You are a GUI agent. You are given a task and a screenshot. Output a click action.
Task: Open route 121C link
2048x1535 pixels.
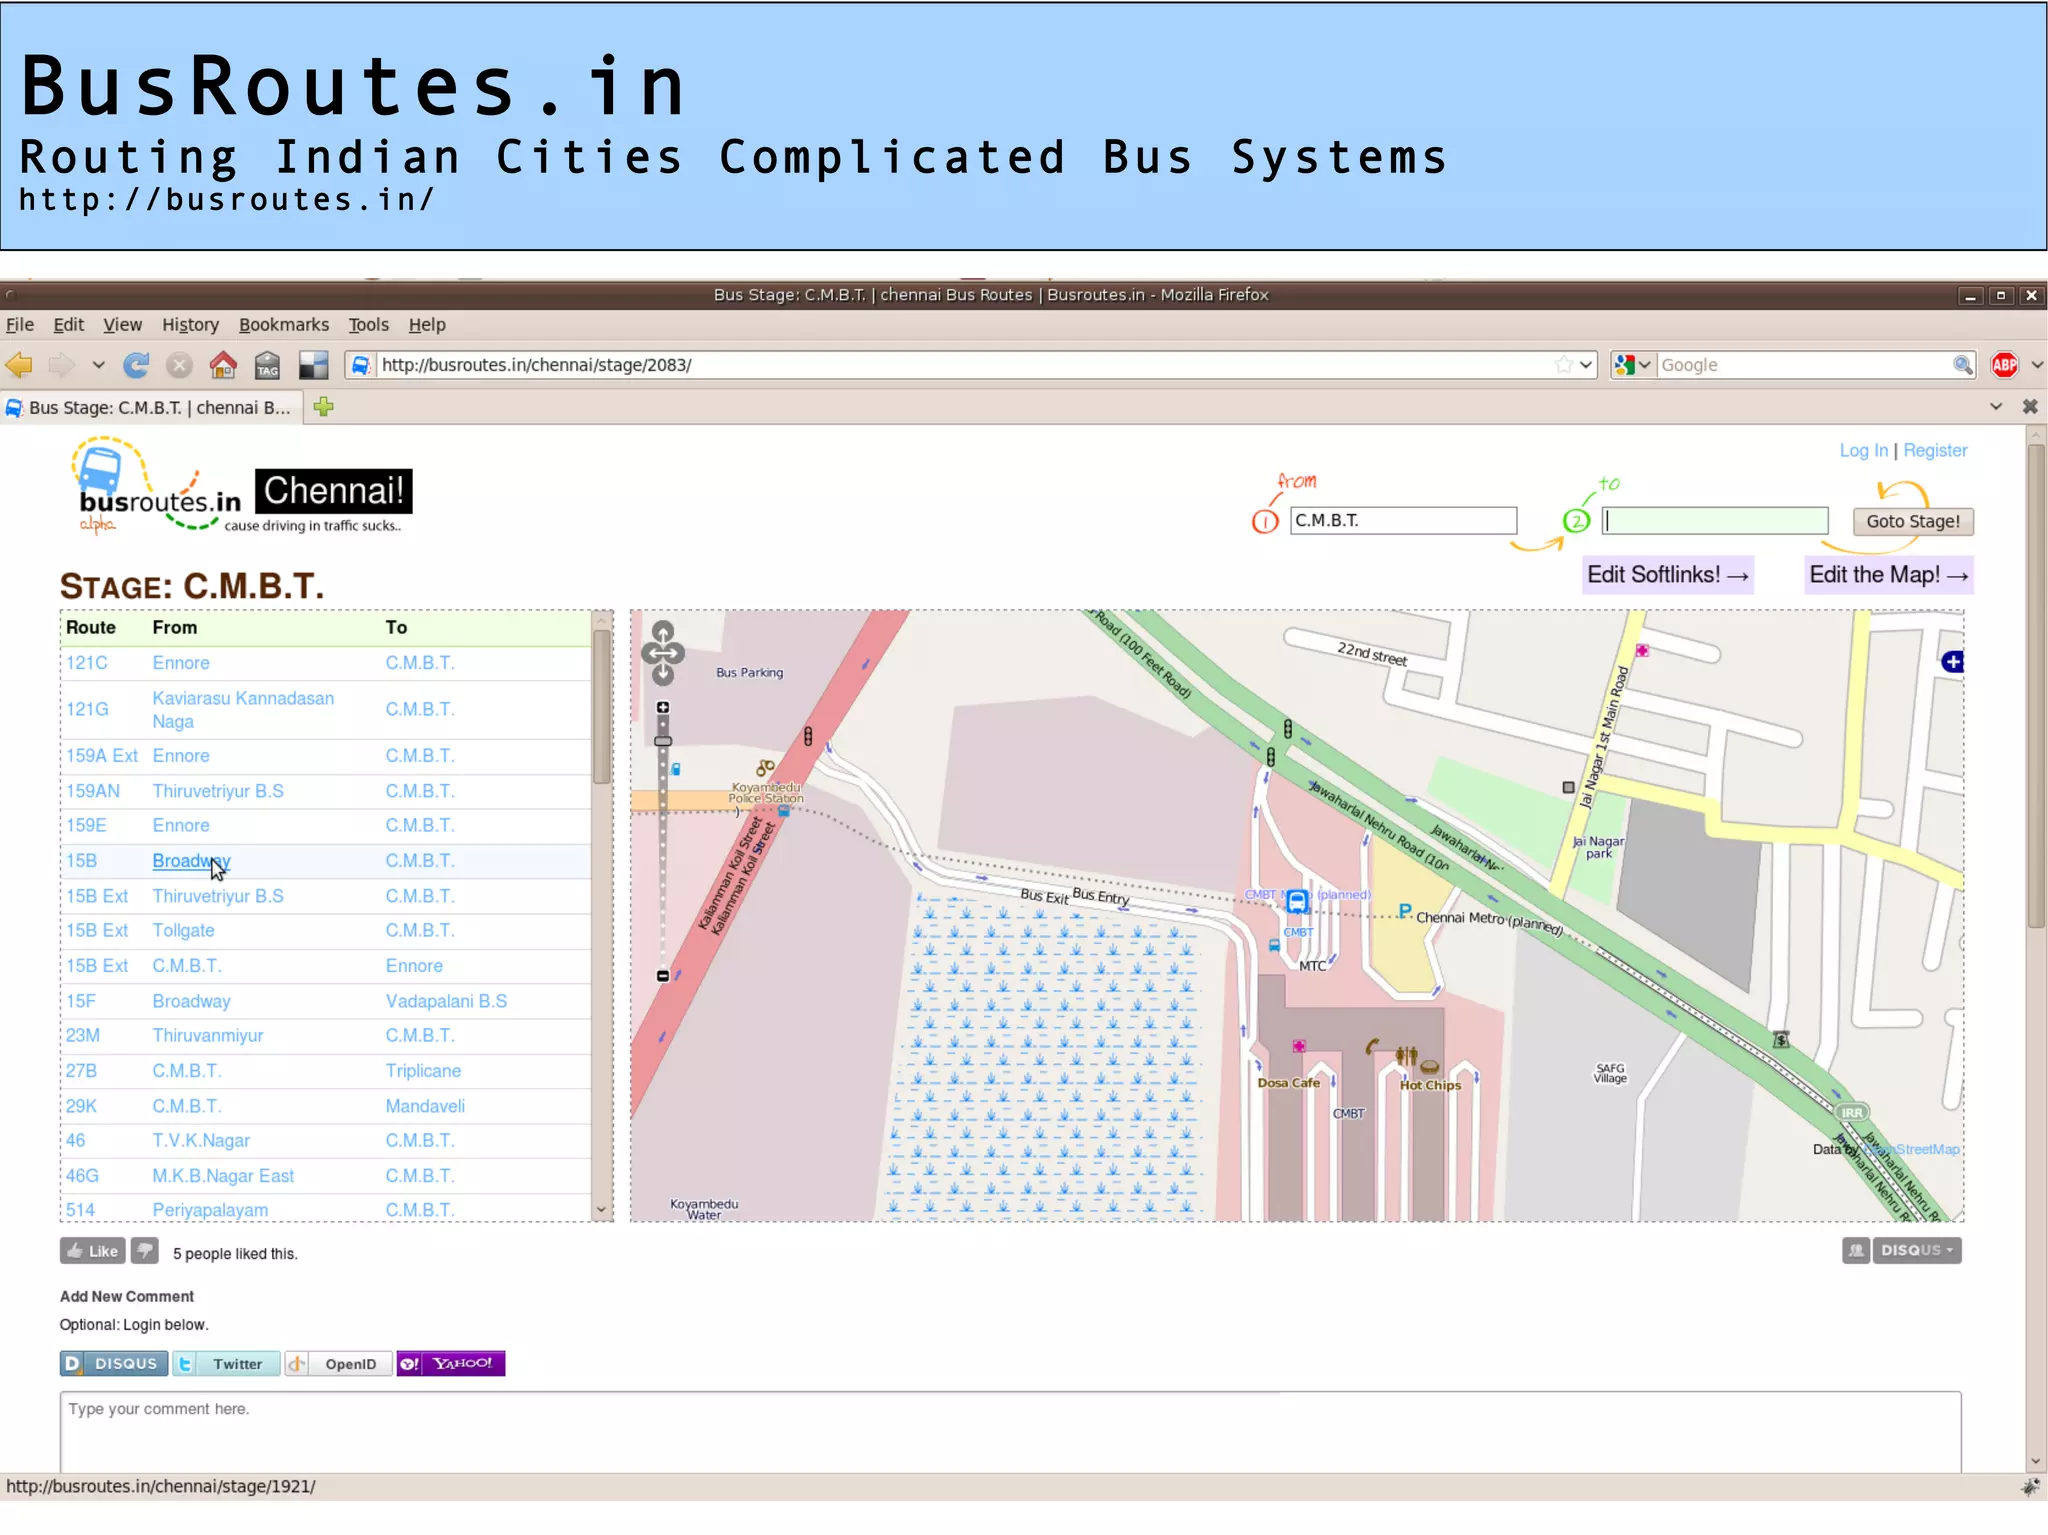coord(87,663)
